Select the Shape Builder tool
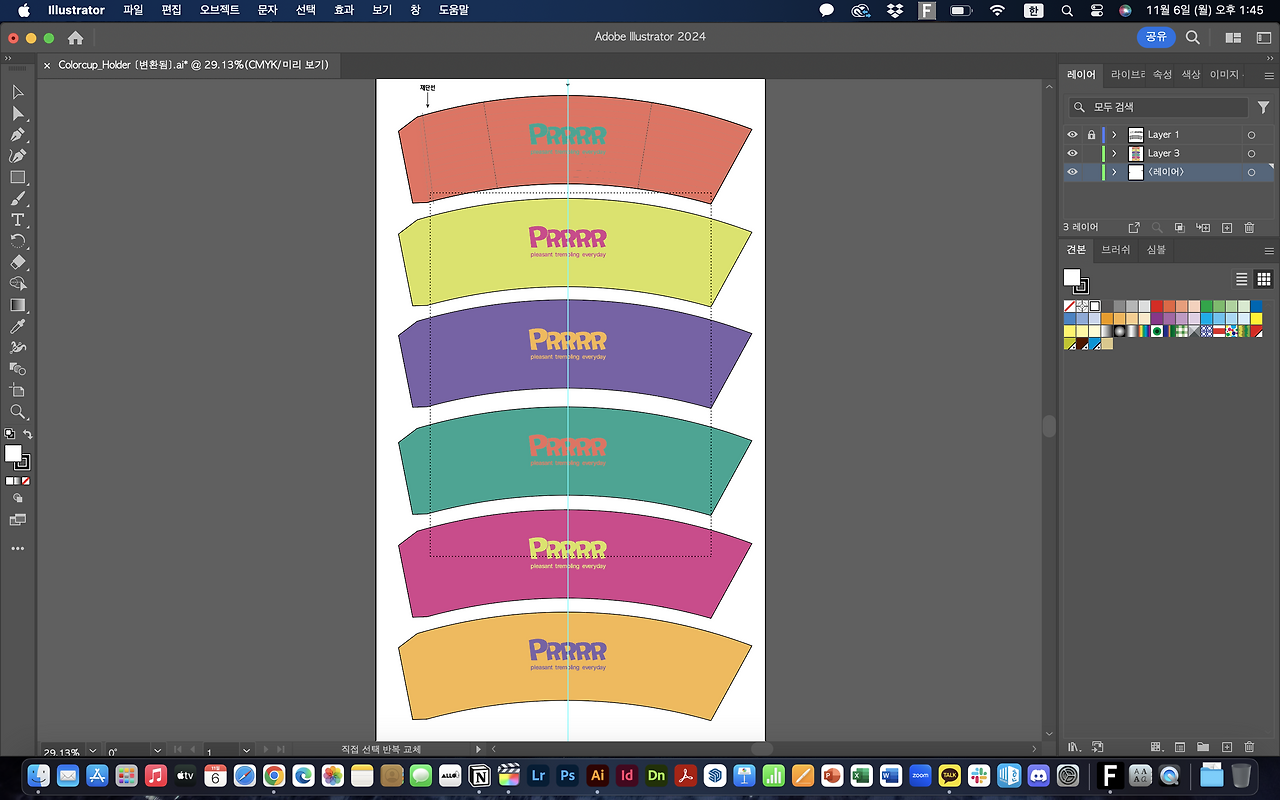 coord(18,284)
